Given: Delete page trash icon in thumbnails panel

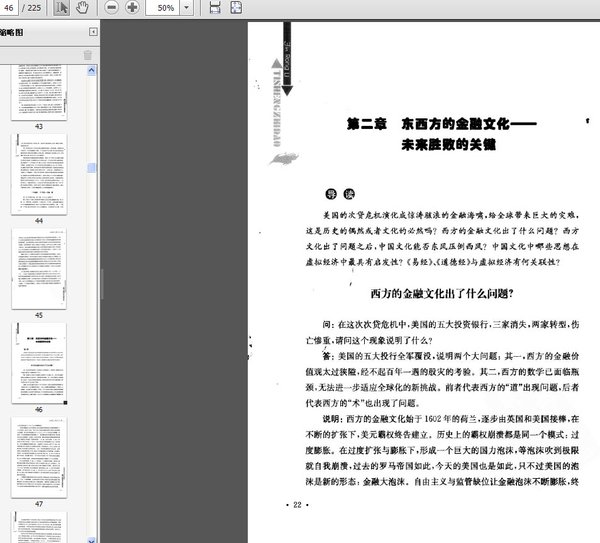Looking at the screenshot, I should [x=88, y=55].
